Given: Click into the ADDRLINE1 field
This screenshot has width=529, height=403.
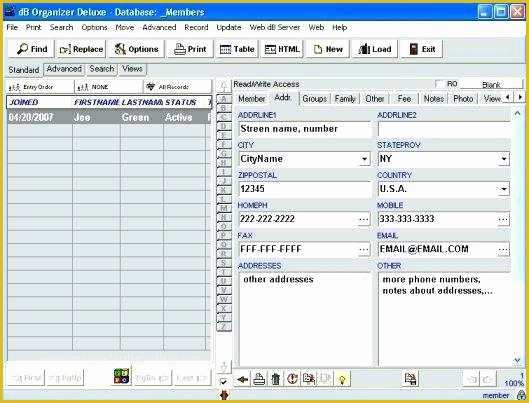Looking at the screenshot, I should pos(304,129).
